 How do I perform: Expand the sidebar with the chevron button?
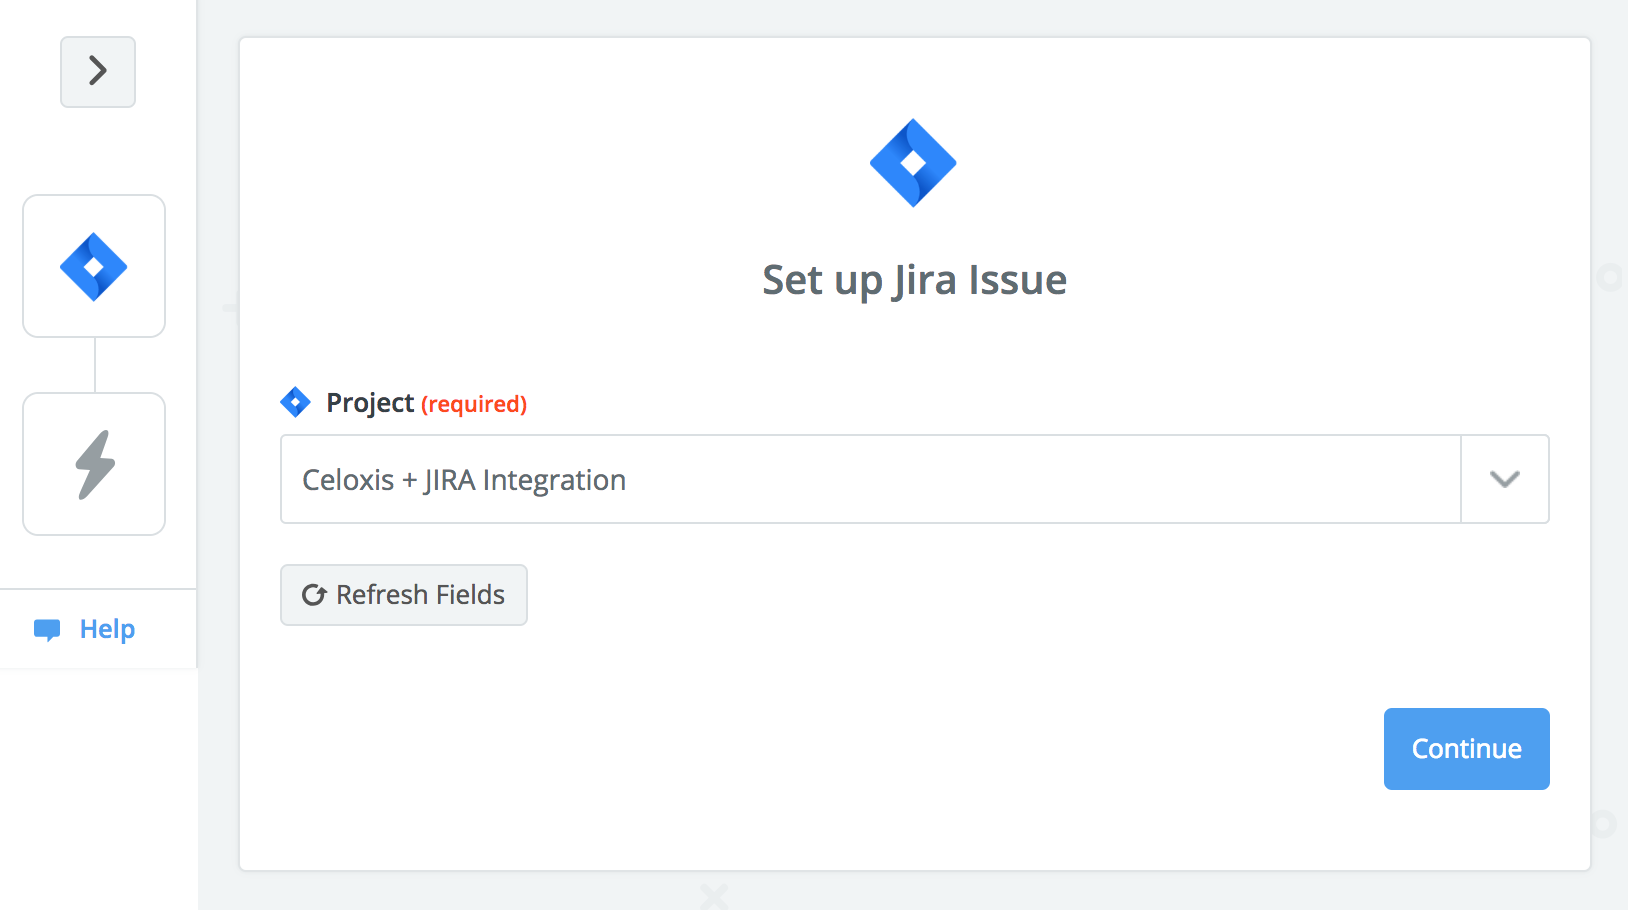(x=98, y=72)
